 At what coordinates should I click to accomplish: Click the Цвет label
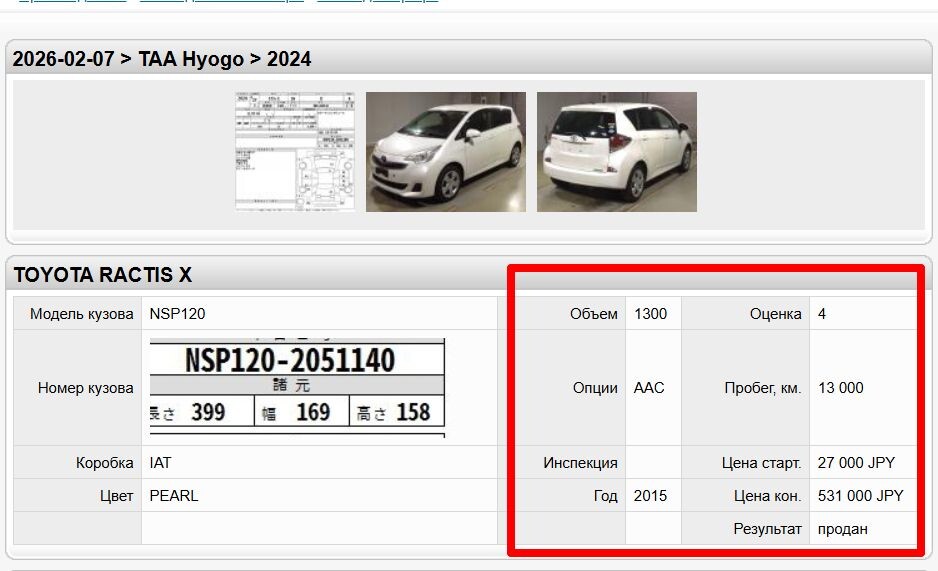click(x=117, y=496)
